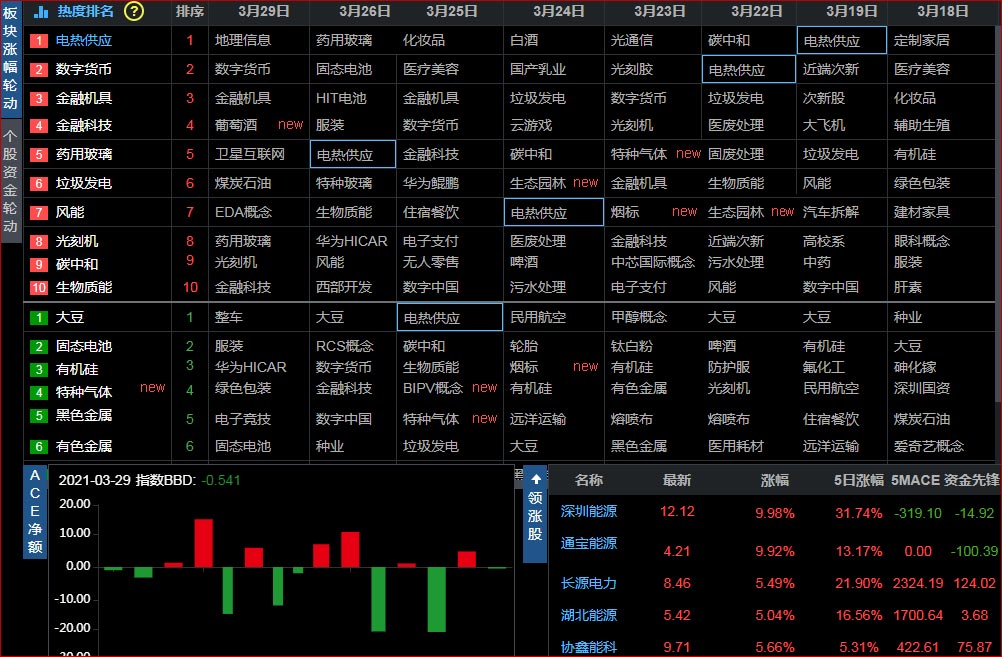Image resolution: width=1002 pixels, height=657 pixels.
Task: Open 长源电力 stock link
Action: click(589, 583)
